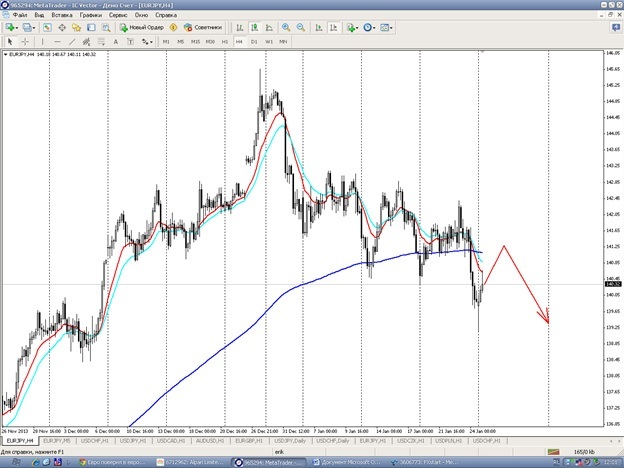Image resolution: width=624 pixels, height=468 pixels.
Task: Switch chart to candlestick display
Action: (255, 28)
